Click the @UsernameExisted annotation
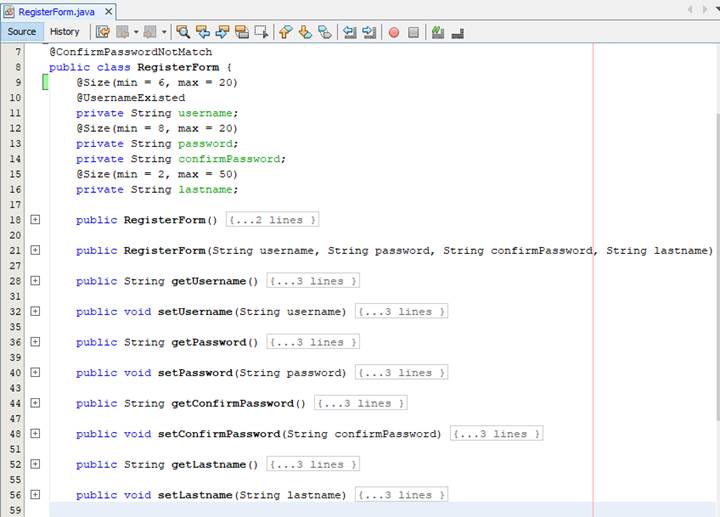The height and width of the screenshot is (517, 720). coord(131,98)
